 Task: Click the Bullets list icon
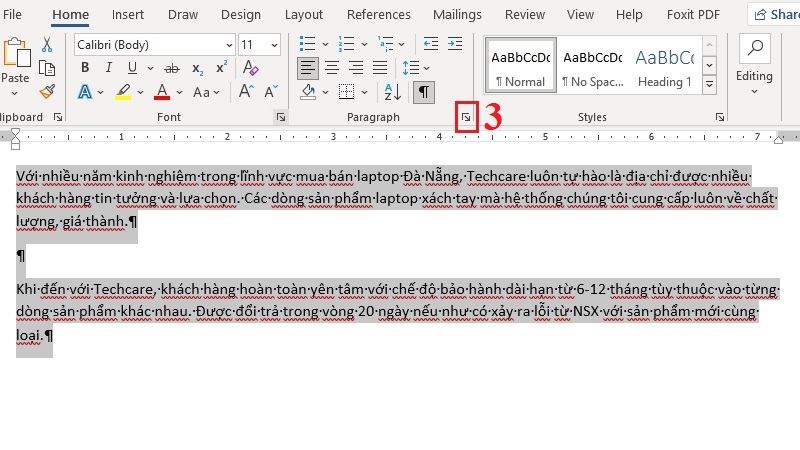point(307,44)
